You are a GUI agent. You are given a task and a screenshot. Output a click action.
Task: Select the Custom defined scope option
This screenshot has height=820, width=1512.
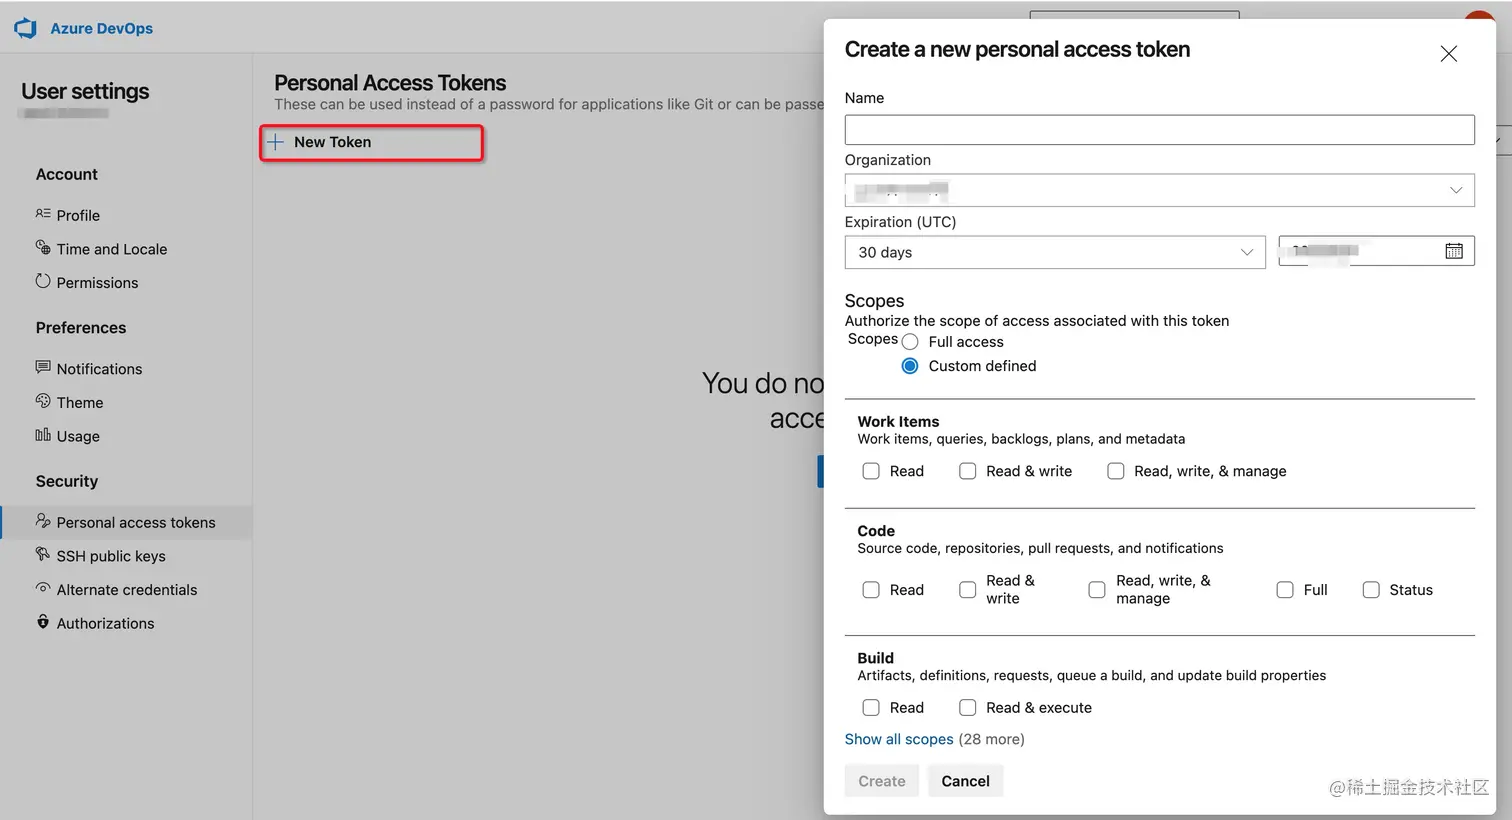(x=910, y=366)
